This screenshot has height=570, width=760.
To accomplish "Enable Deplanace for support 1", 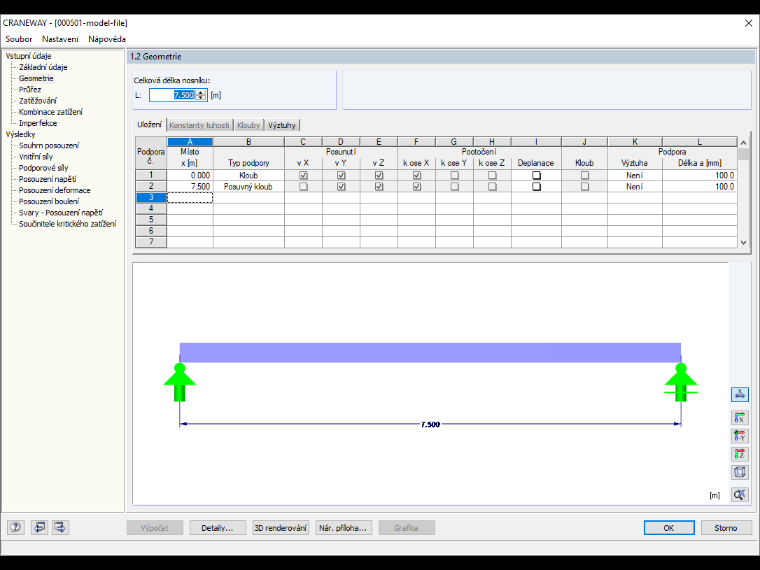I will 537,175.
